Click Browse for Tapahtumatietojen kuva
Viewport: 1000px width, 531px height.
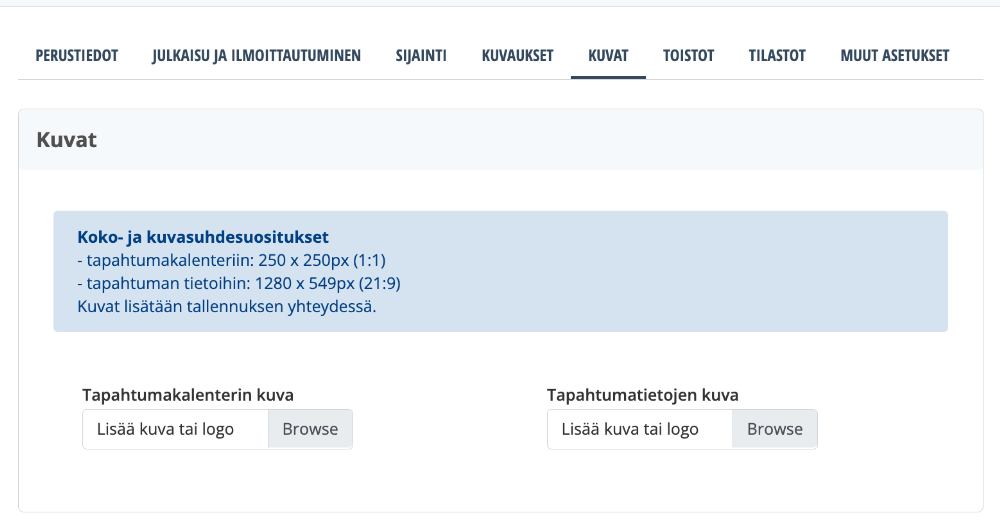[775, 429]
